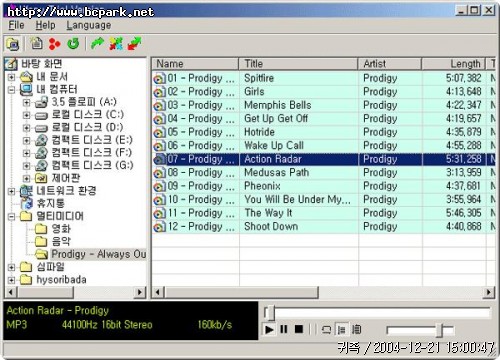Viewport: 500px width, 360px height.
Task: Pause playback with the Pause button
Action: coord(284,330)
